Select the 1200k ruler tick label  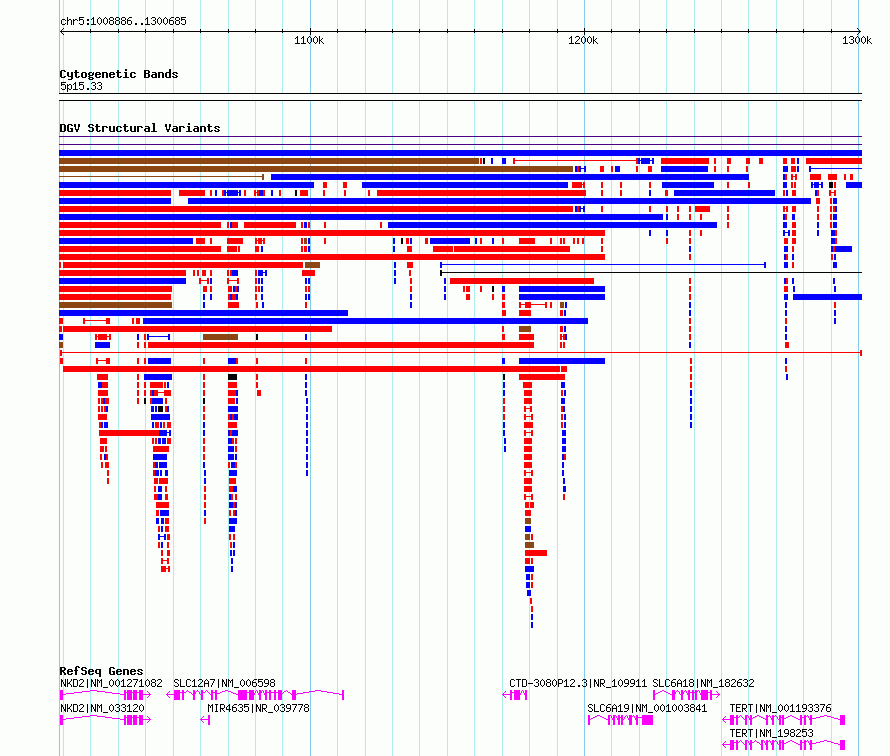583,40
